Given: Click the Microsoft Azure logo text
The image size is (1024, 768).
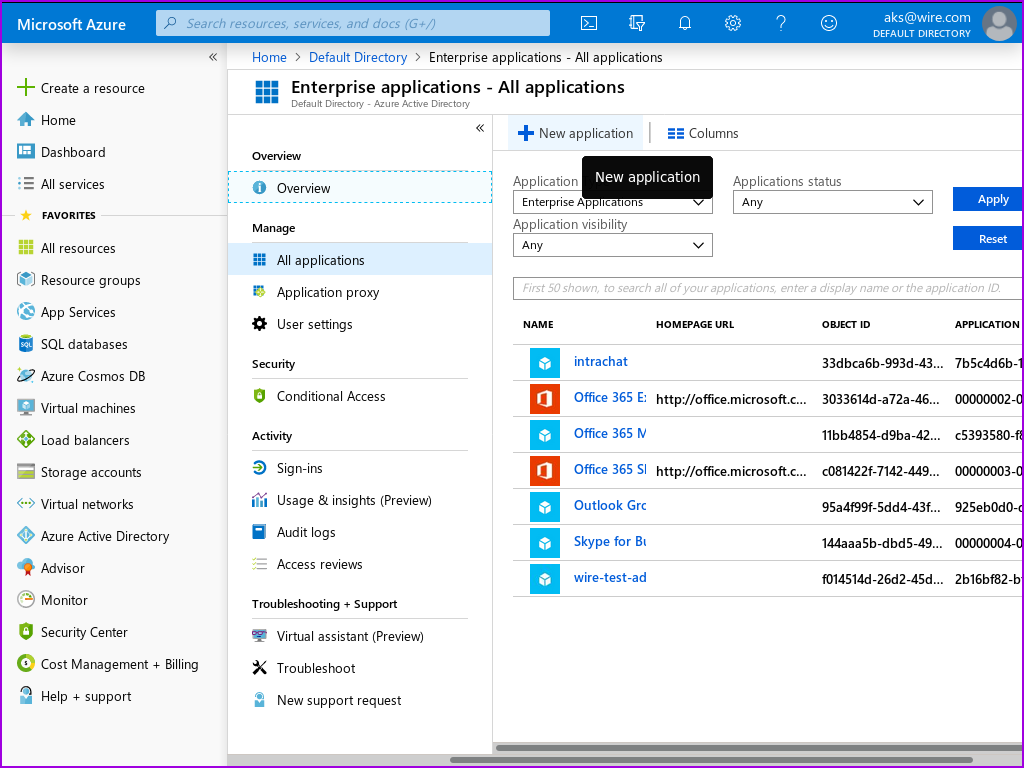Looking at the screenshot, I should click(71, 24).
